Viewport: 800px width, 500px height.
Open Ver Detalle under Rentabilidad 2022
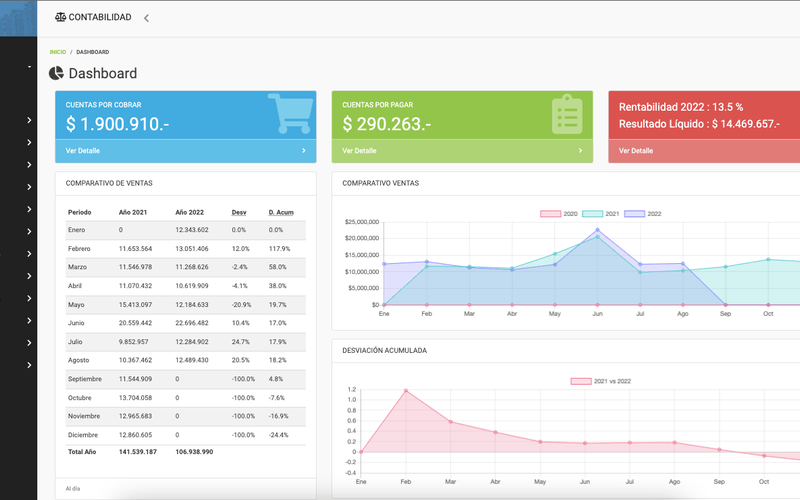(x=636, y=151)
